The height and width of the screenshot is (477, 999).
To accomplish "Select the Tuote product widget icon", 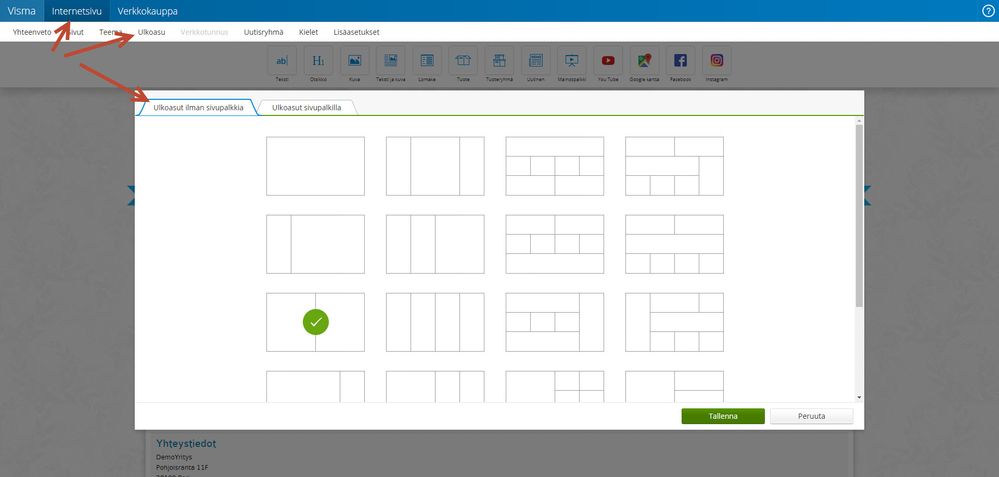I will (463, 61).
